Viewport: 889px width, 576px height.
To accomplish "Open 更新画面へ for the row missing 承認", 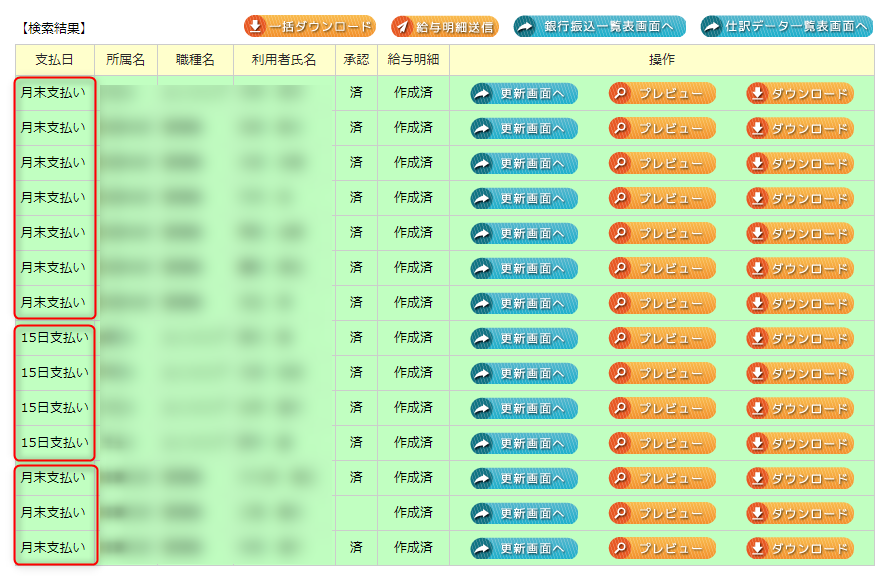I will [524, 514].
